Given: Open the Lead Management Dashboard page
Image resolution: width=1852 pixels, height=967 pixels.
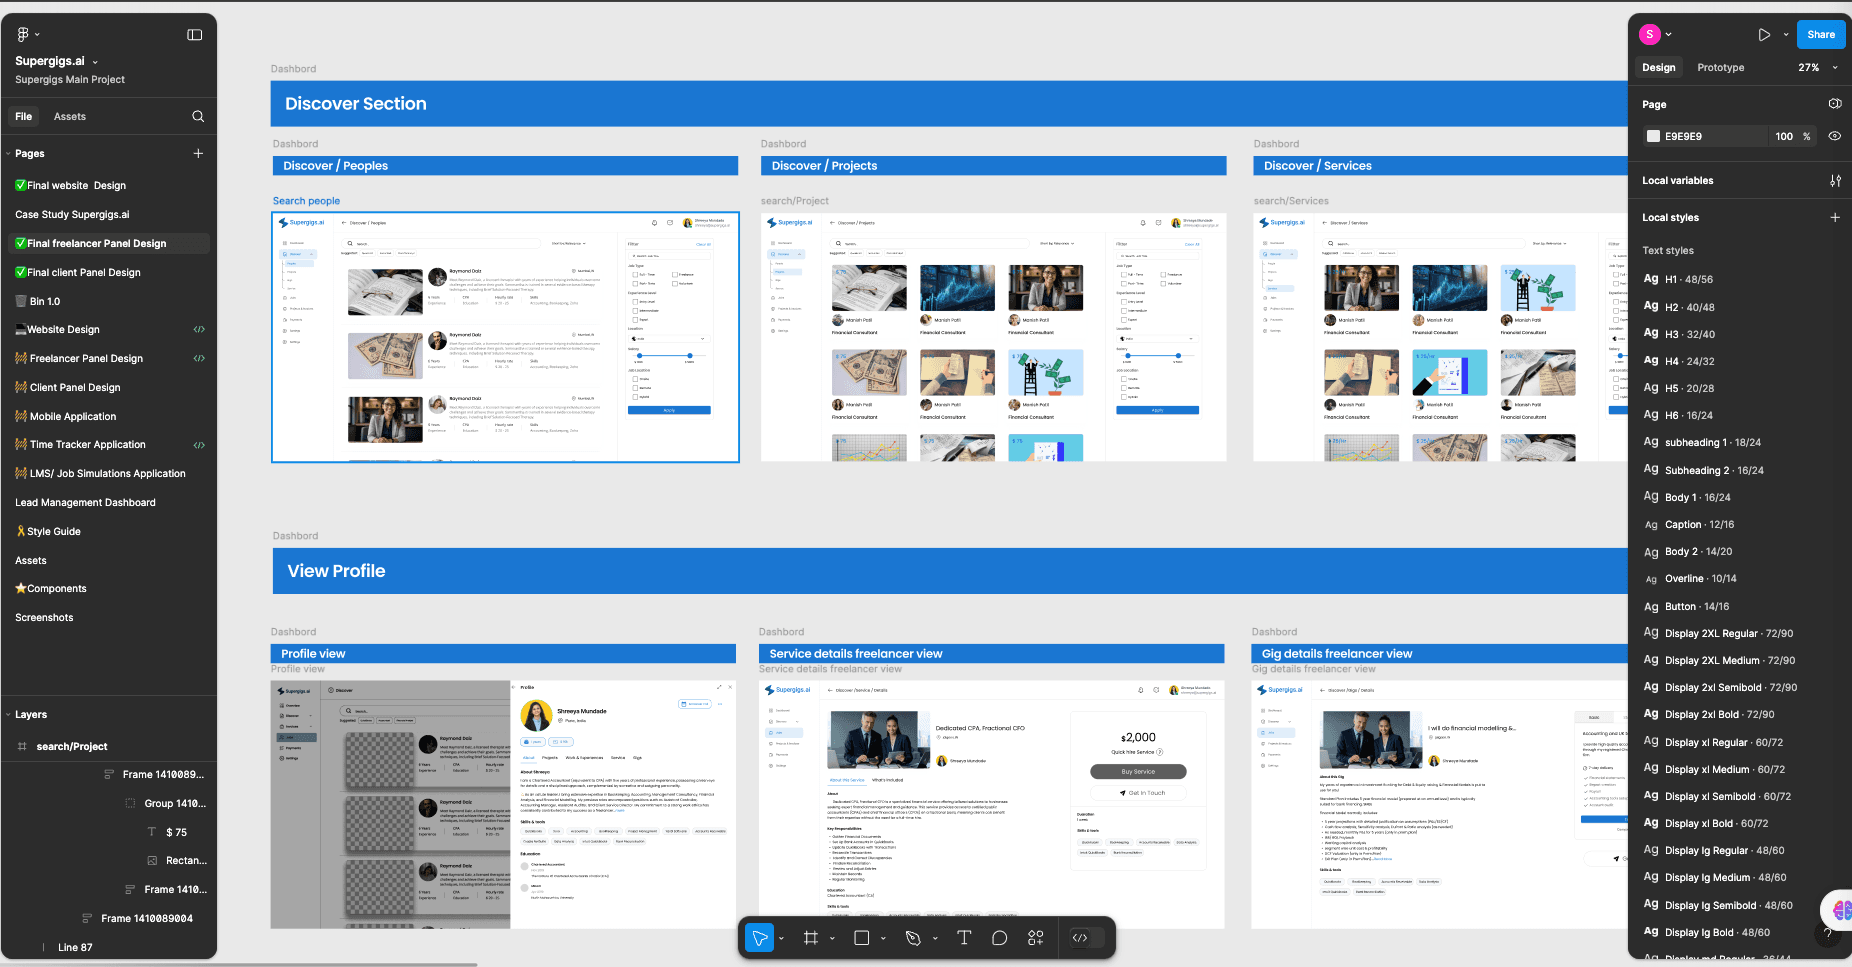Looking at the screenshot, I should tap(85, 502).
